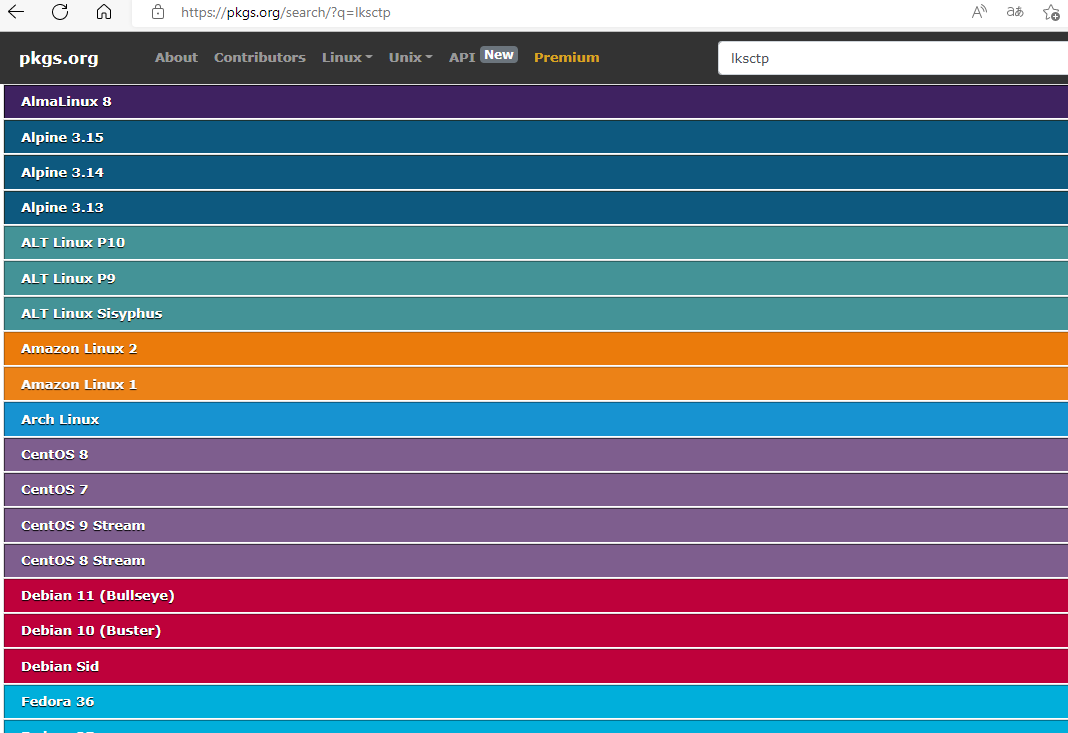Show packages for Debian 10 (Buster)
This screenshot has width=1068, height=733.
(x=536, y=631)
